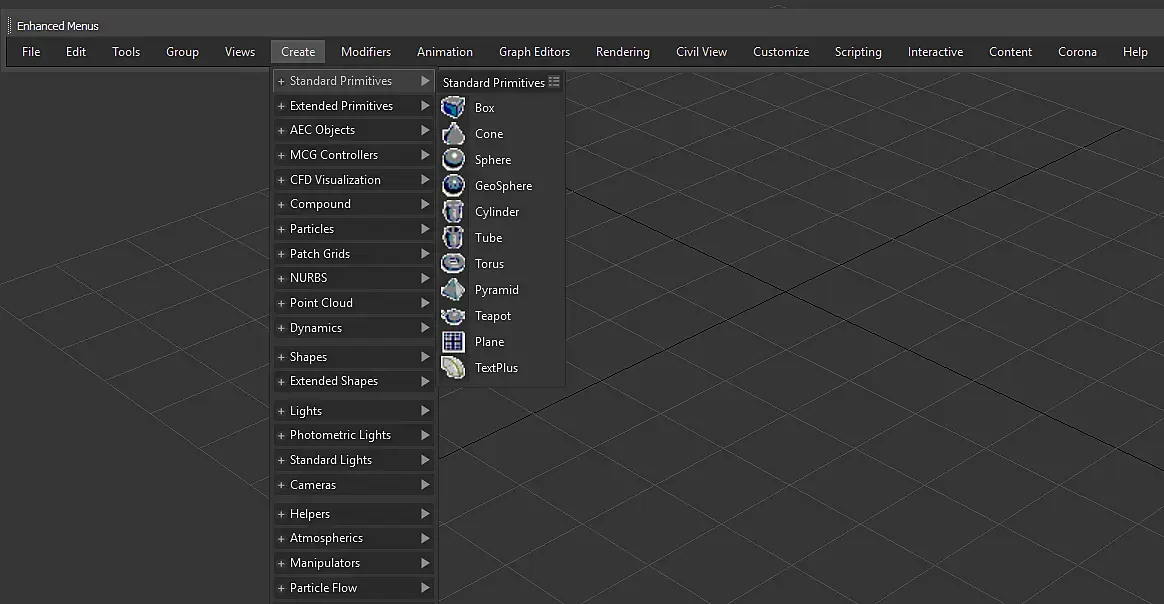The height and width of the screenshot is (604, 1164).
Task: Expand the CFD Visualization submenu arrow
Action: click(425, 180)
